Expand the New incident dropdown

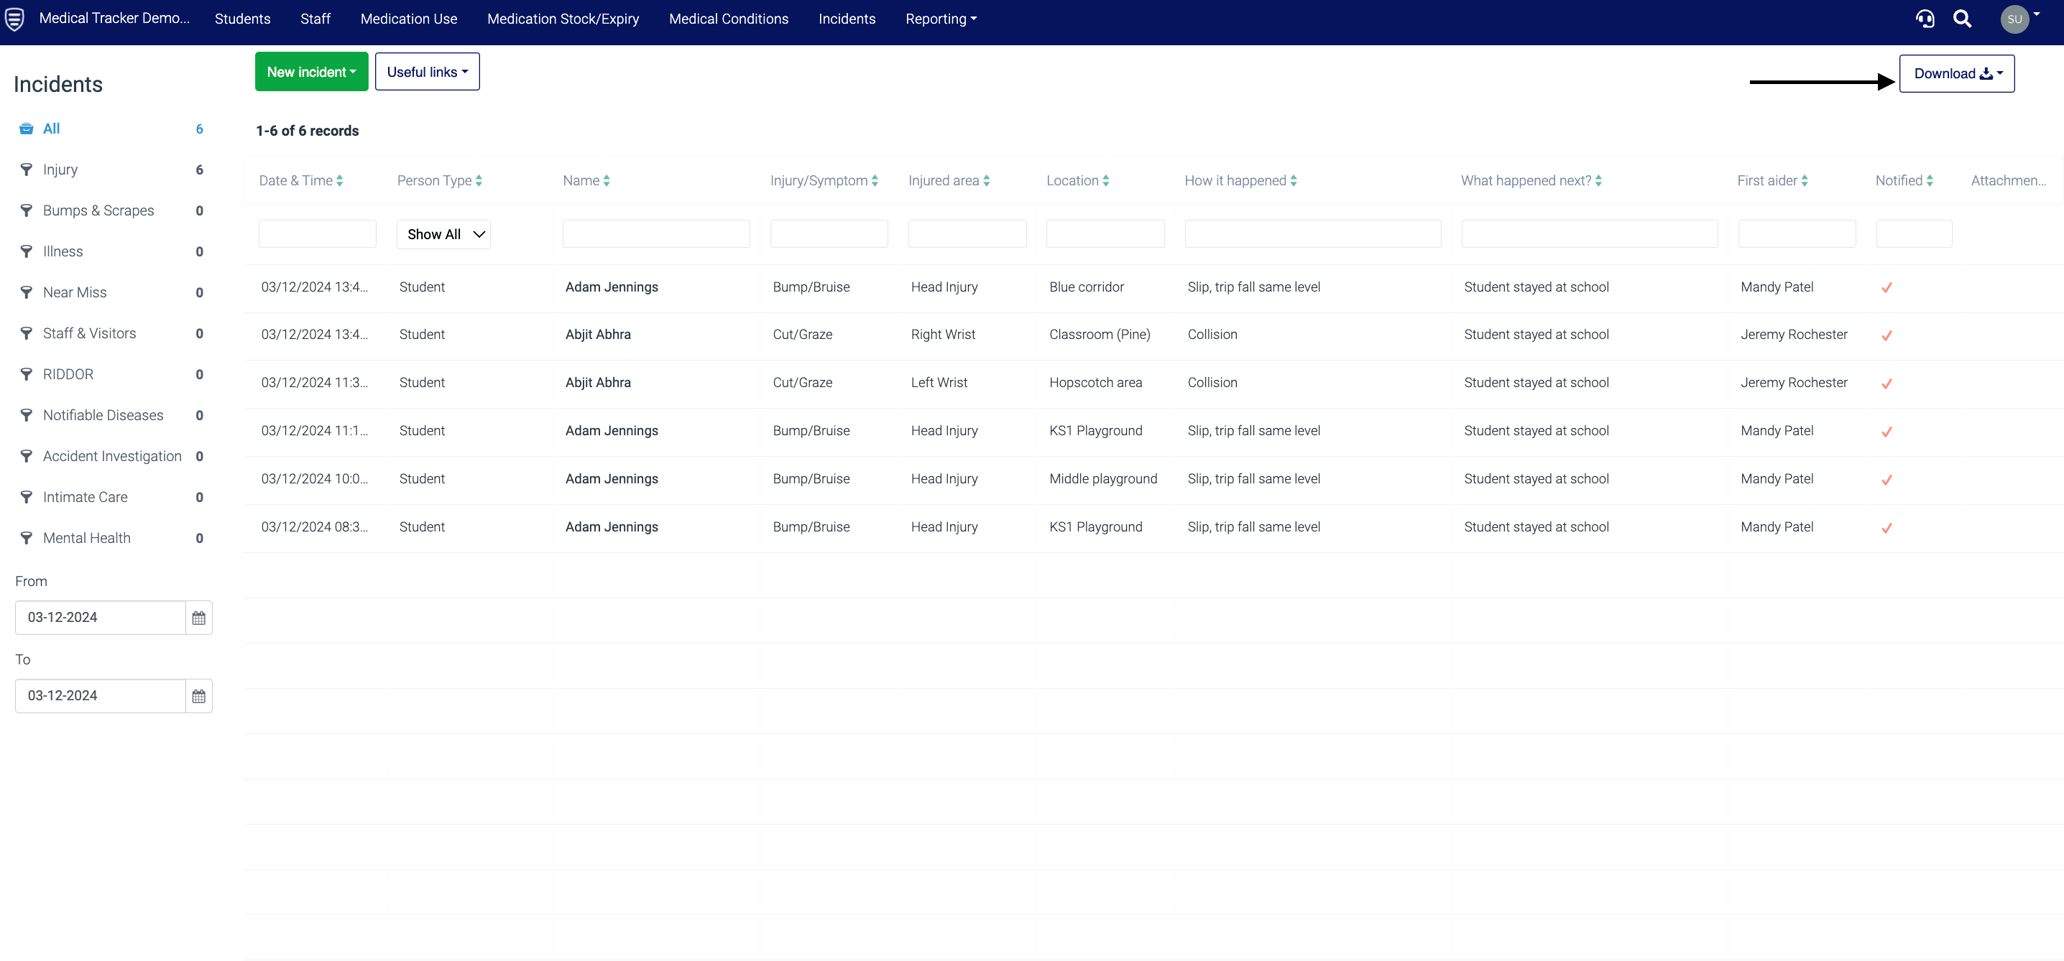[x=311, y=72]
